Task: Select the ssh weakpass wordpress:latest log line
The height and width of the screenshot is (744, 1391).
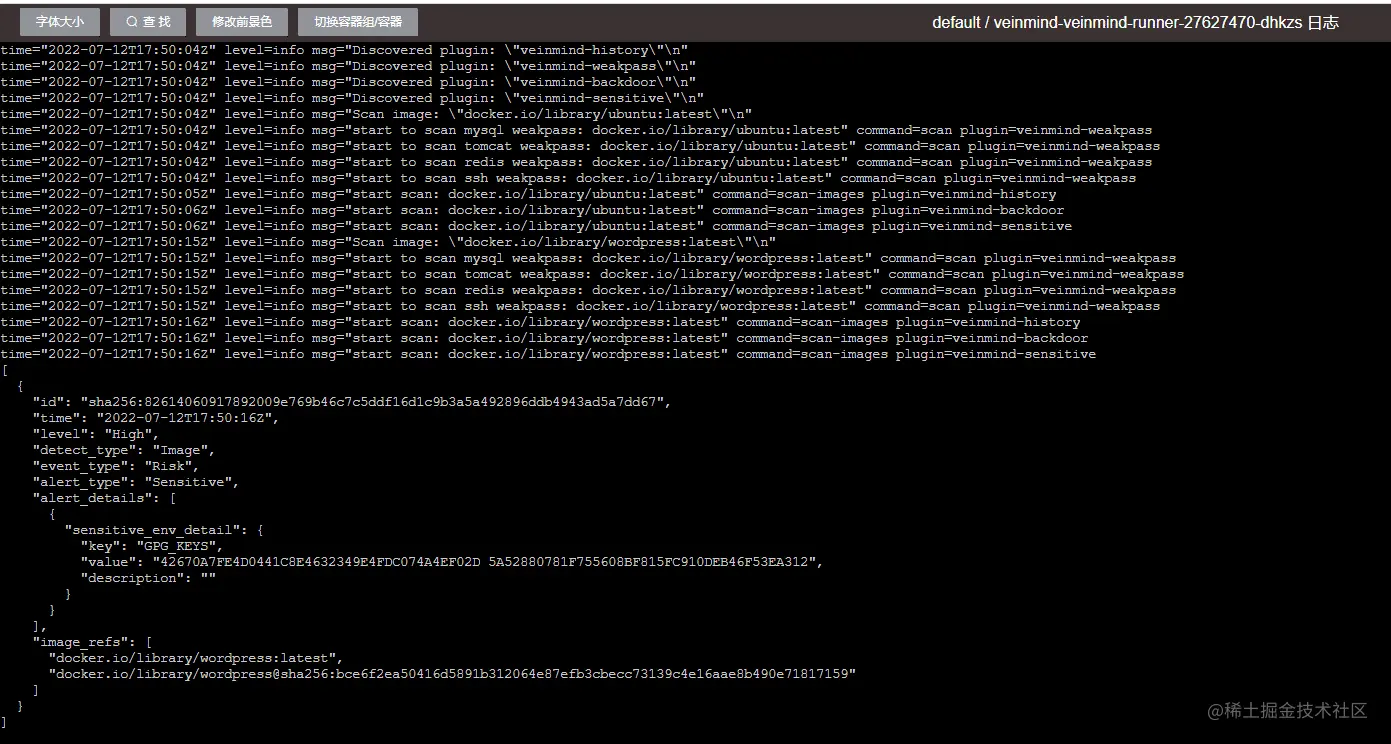Action: 580,306
